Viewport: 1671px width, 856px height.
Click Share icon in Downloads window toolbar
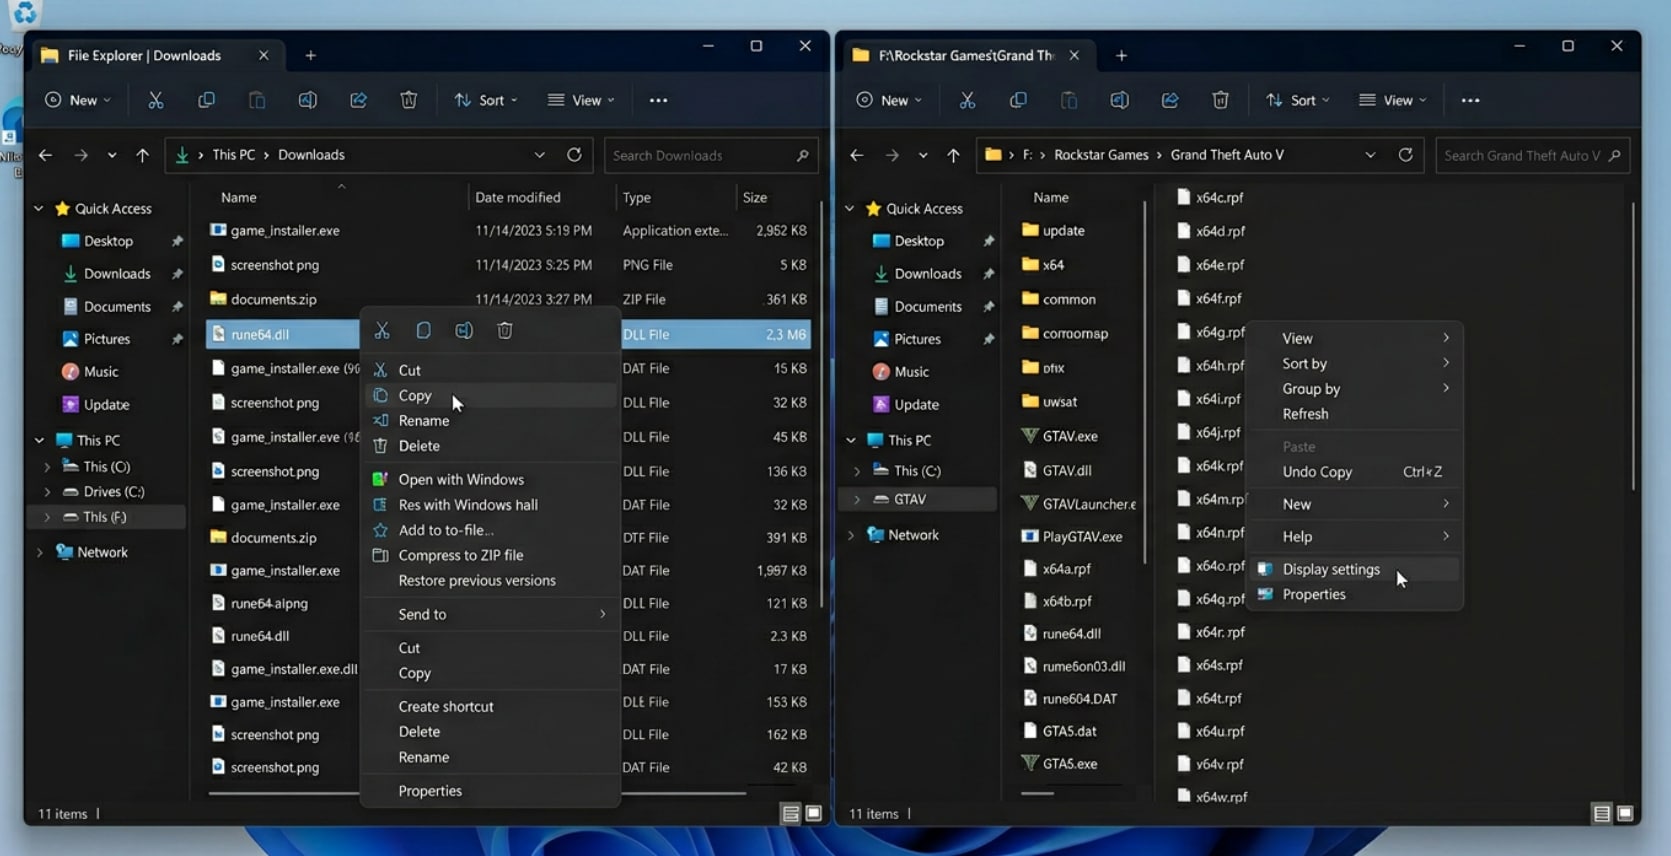(x=358, y=100)
